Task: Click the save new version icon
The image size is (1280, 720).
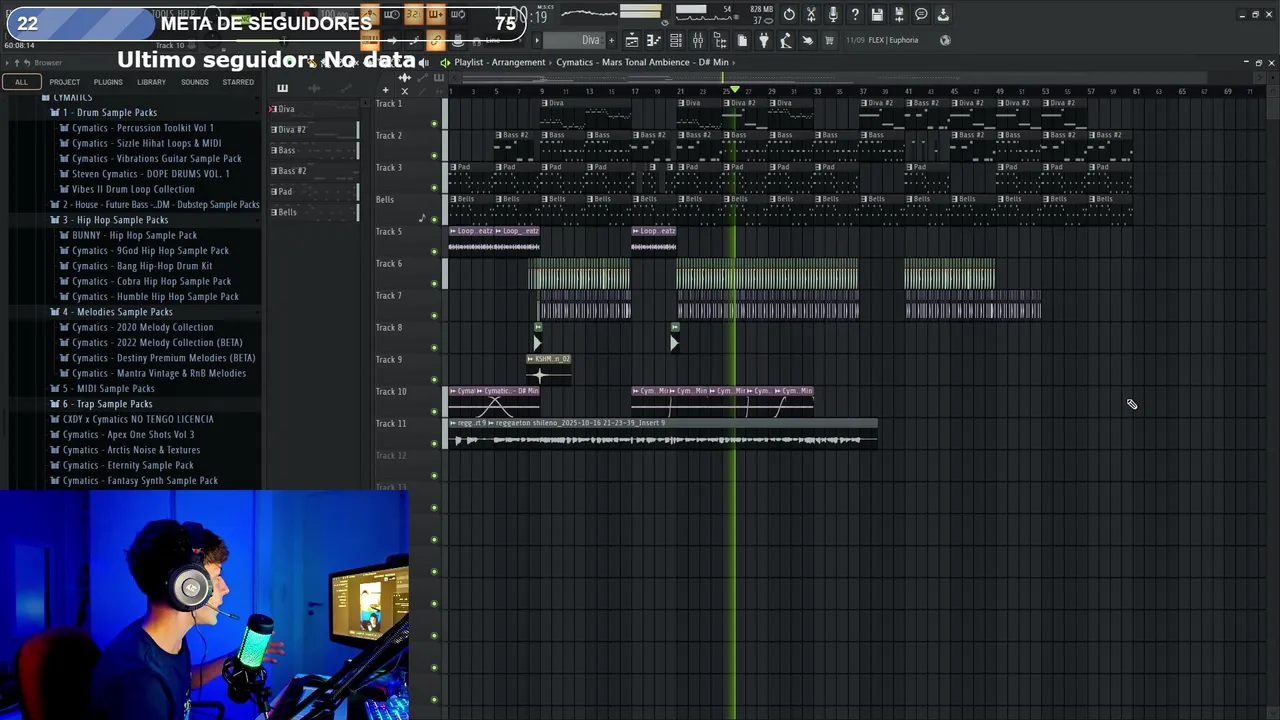Action: tap(899, 14)
